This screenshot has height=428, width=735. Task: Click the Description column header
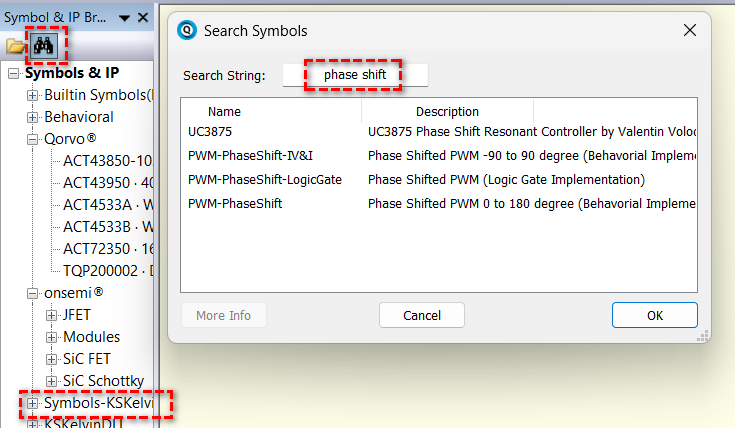click(447, 112)
